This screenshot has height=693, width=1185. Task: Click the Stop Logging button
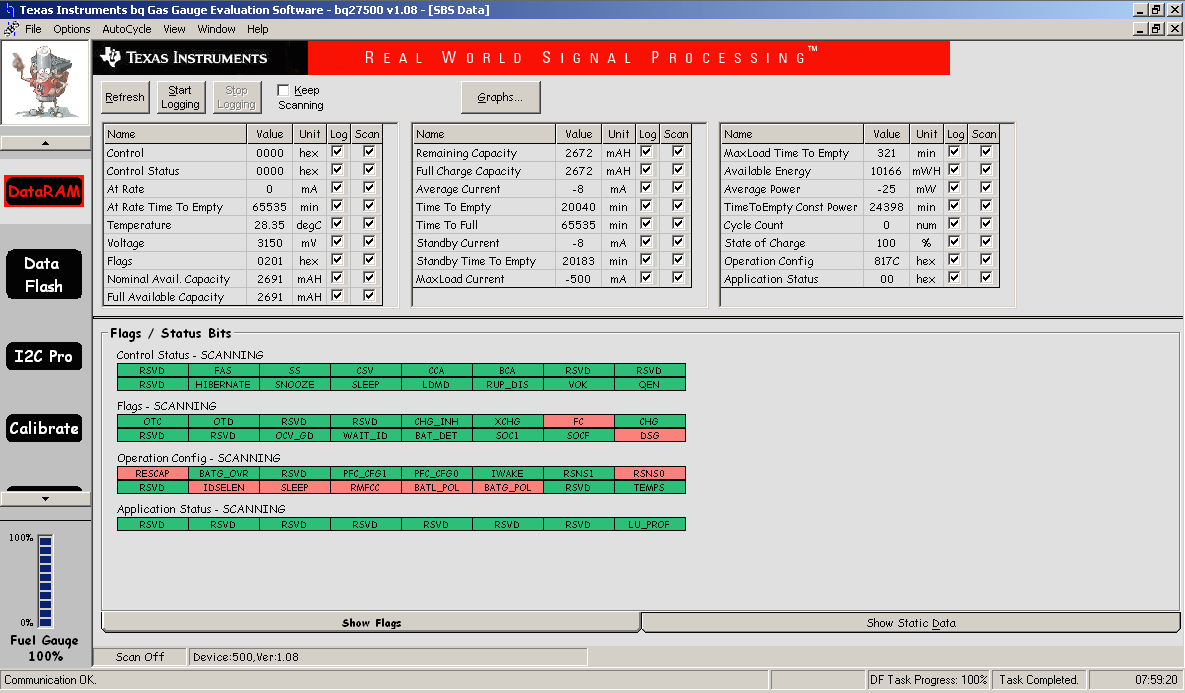pos(237,97)
